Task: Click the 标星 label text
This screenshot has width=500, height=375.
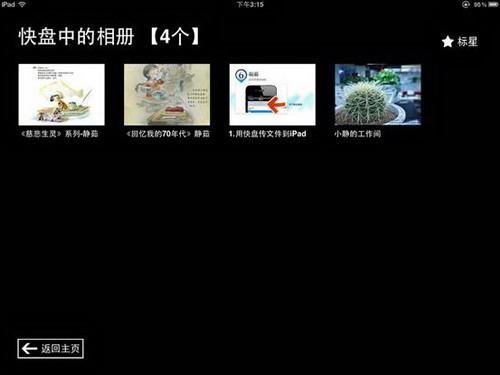Action: pos(467,42)
